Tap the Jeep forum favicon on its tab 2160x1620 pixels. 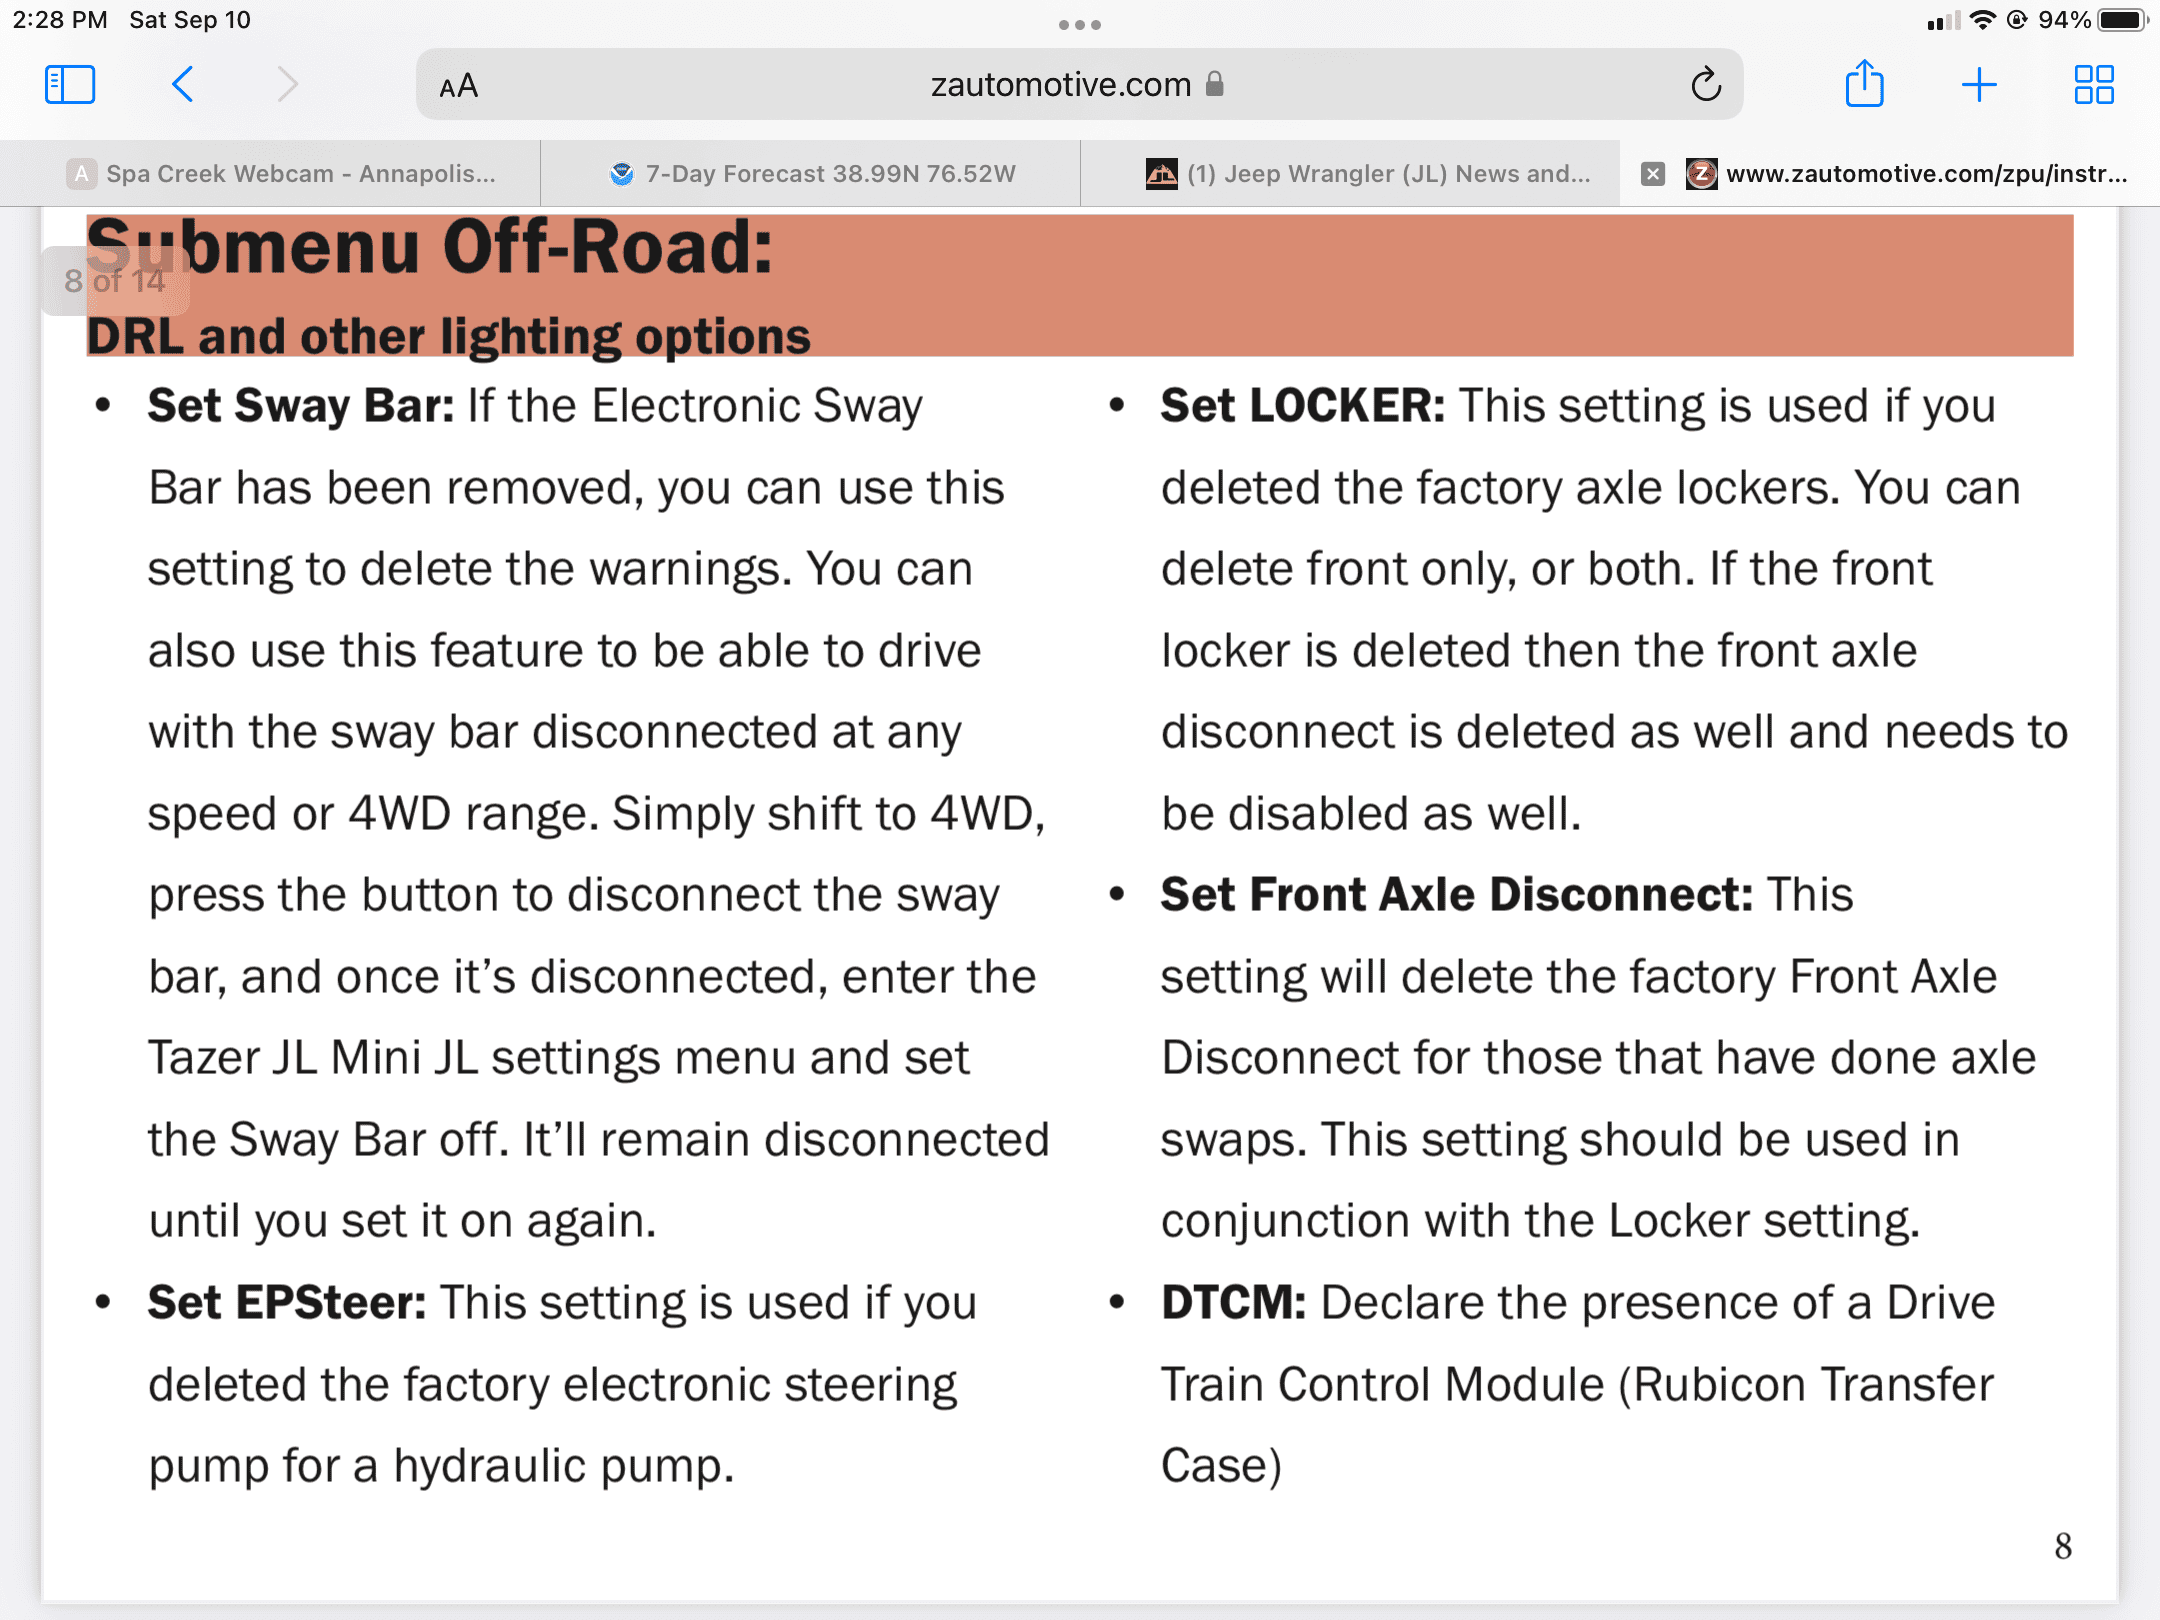pos(1162,174)
